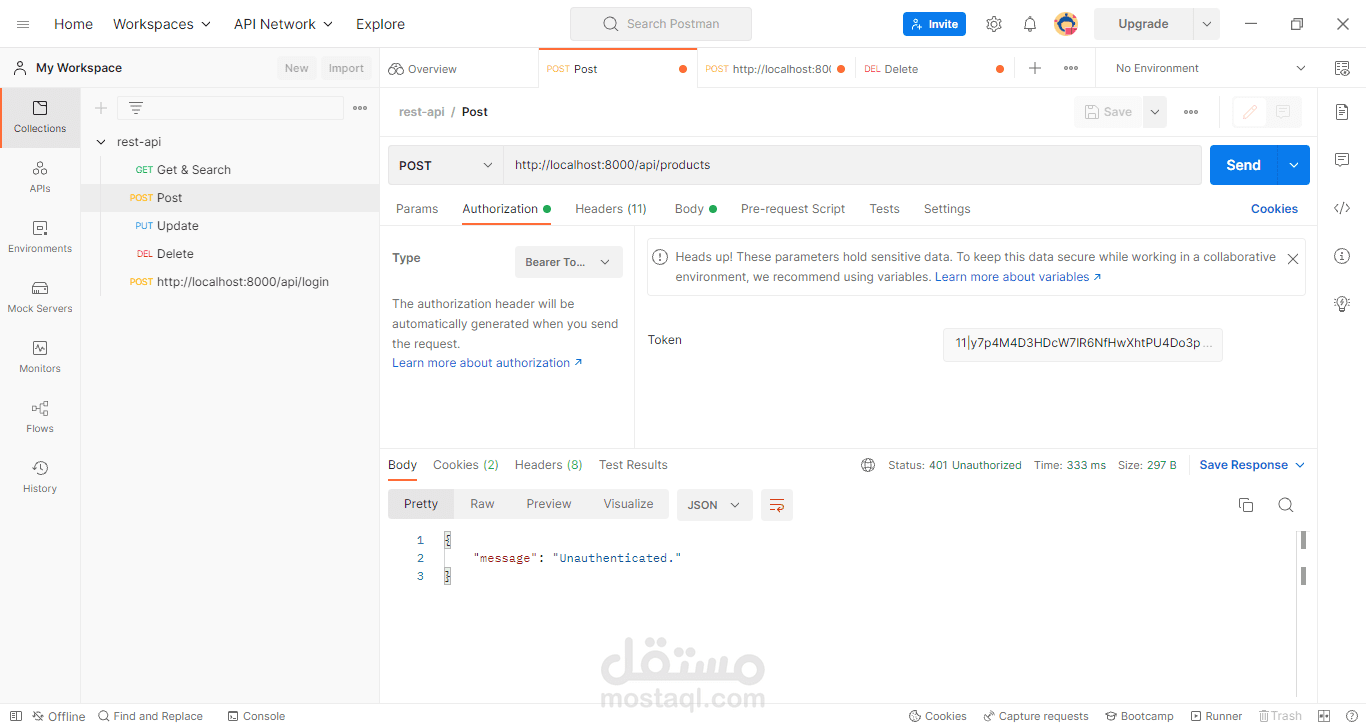Open the No Environment selector
1366x728 pixels.
click(1210, 68)
